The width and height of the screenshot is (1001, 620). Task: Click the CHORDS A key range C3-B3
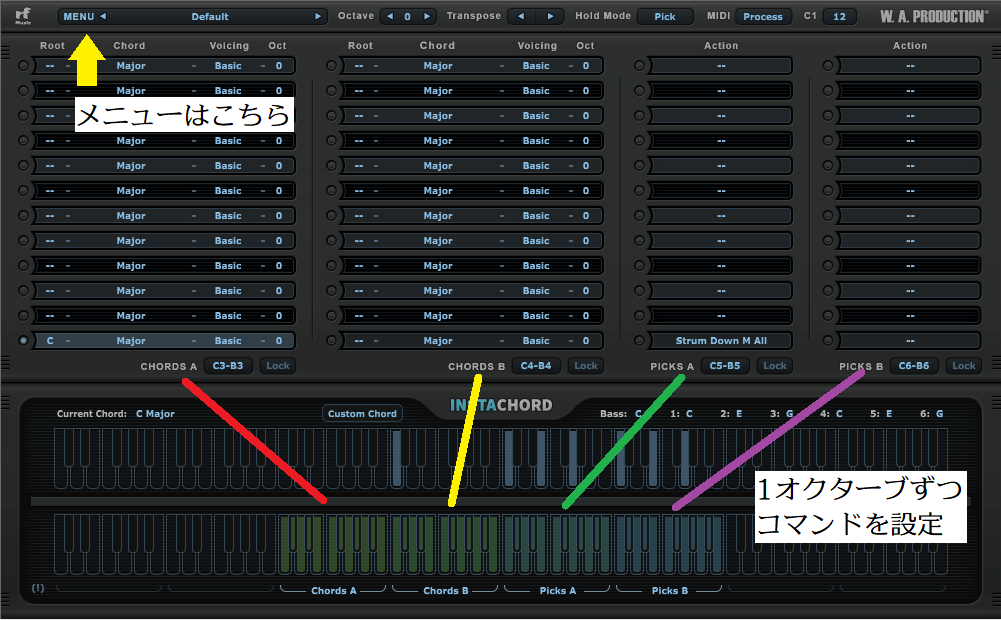228,366
